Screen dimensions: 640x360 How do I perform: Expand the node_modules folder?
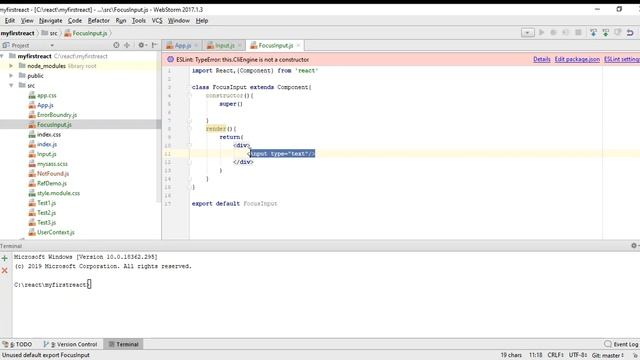(x=11, y=66)
